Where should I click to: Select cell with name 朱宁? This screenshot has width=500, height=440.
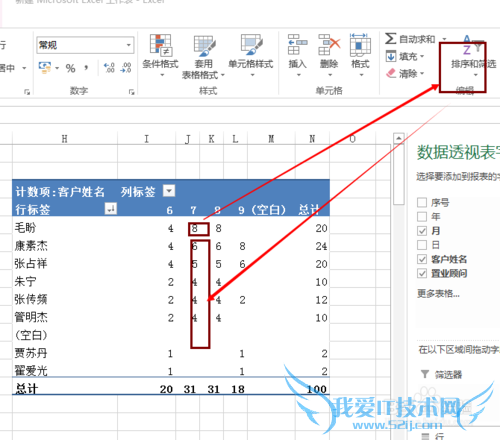click(x=65, y=282)
